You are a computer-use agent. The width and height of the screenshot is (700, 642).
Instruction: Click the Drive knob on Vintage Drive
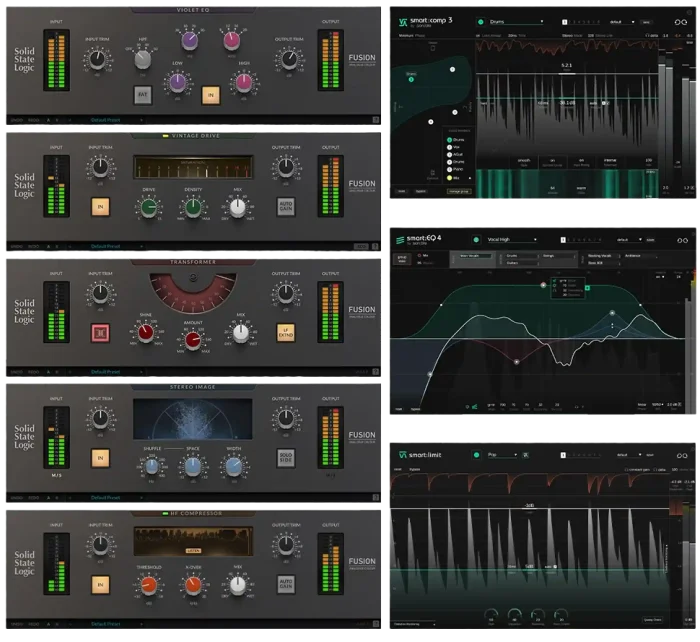(148, 207)
